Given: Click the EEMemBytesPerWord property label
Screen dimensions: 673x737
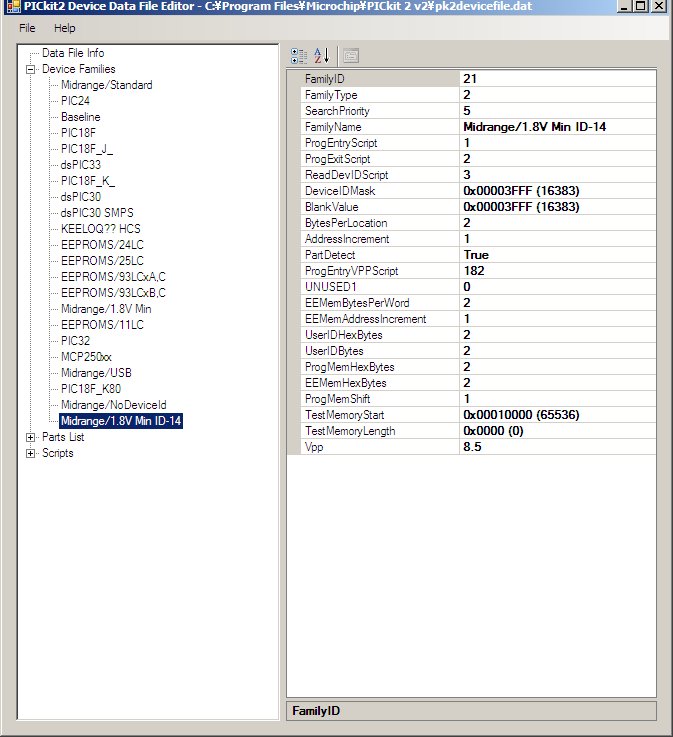Looking at the screenshot, I should tap(357, 303).
